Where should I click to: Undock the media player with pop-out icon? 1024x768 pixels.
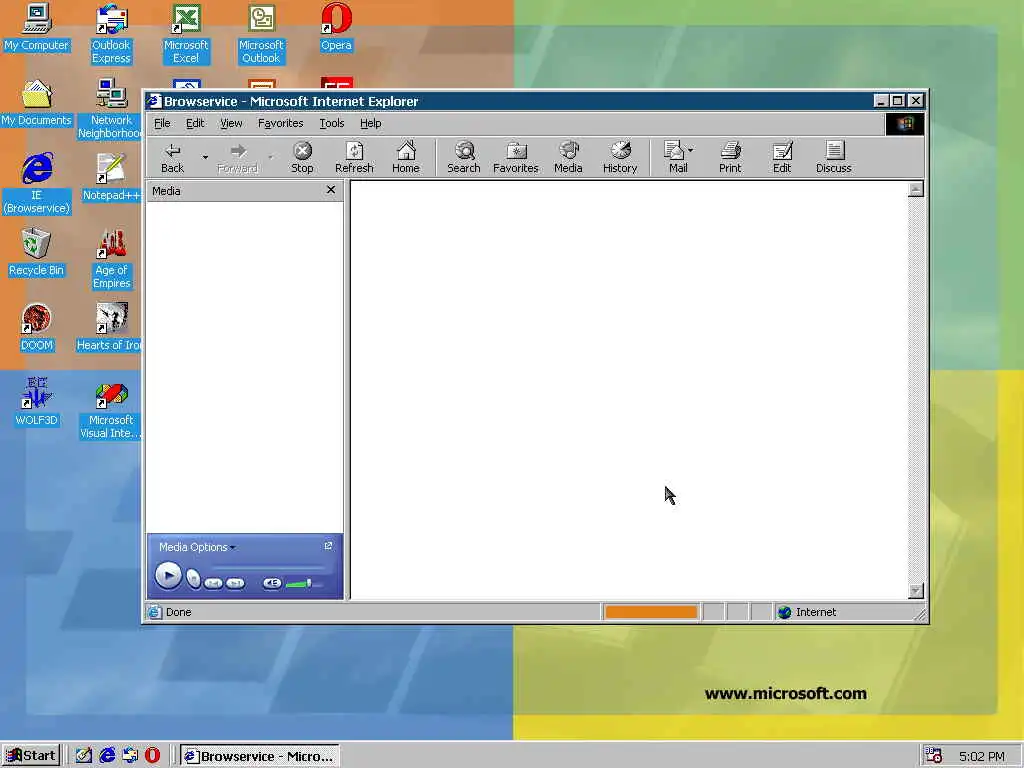point(328,545)
